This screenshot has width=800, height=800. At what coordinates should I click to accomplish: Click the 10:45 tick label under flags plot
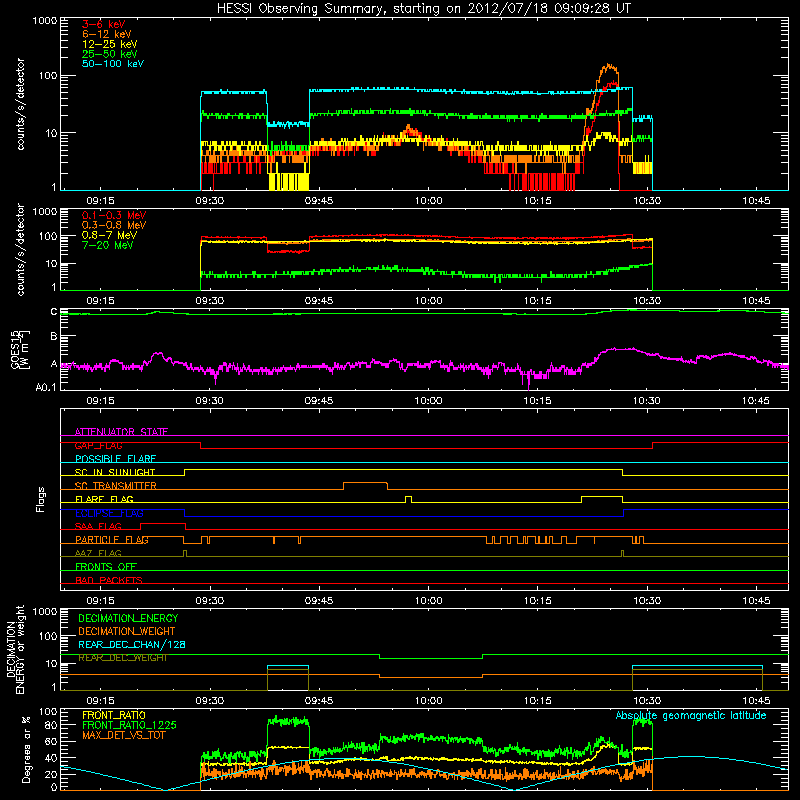[x=756, y=601]
